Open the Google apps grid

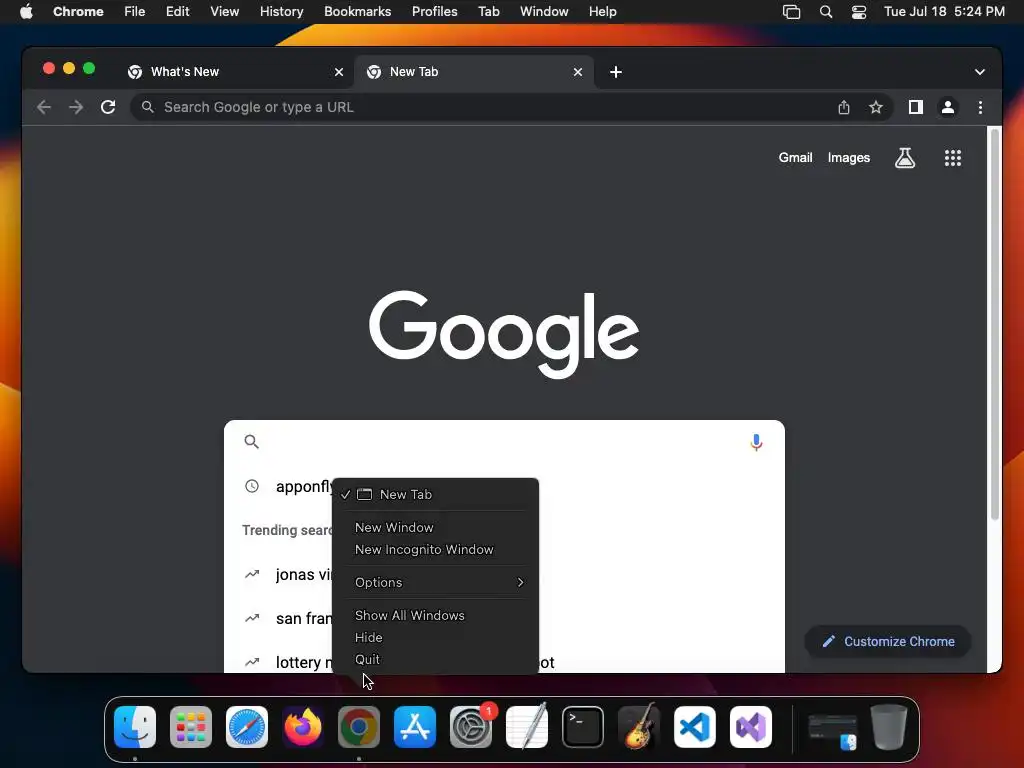point(953,157)
